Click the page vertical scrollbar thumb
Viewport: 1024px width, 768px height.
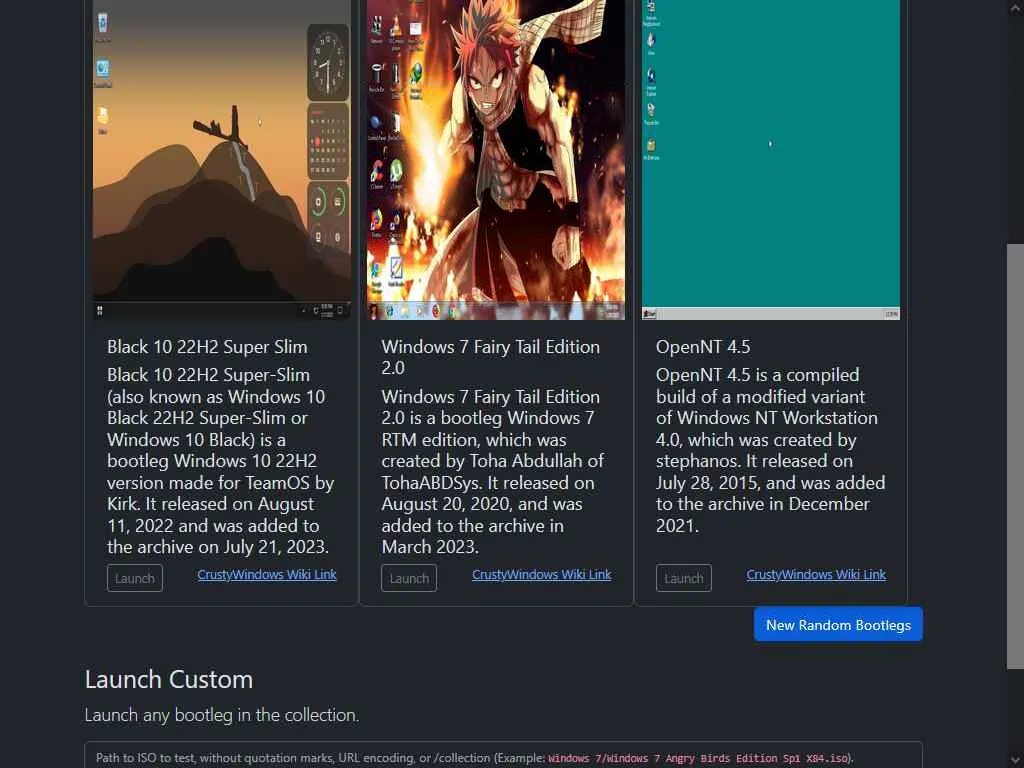pyautogui.click(x=1015, y=456)
